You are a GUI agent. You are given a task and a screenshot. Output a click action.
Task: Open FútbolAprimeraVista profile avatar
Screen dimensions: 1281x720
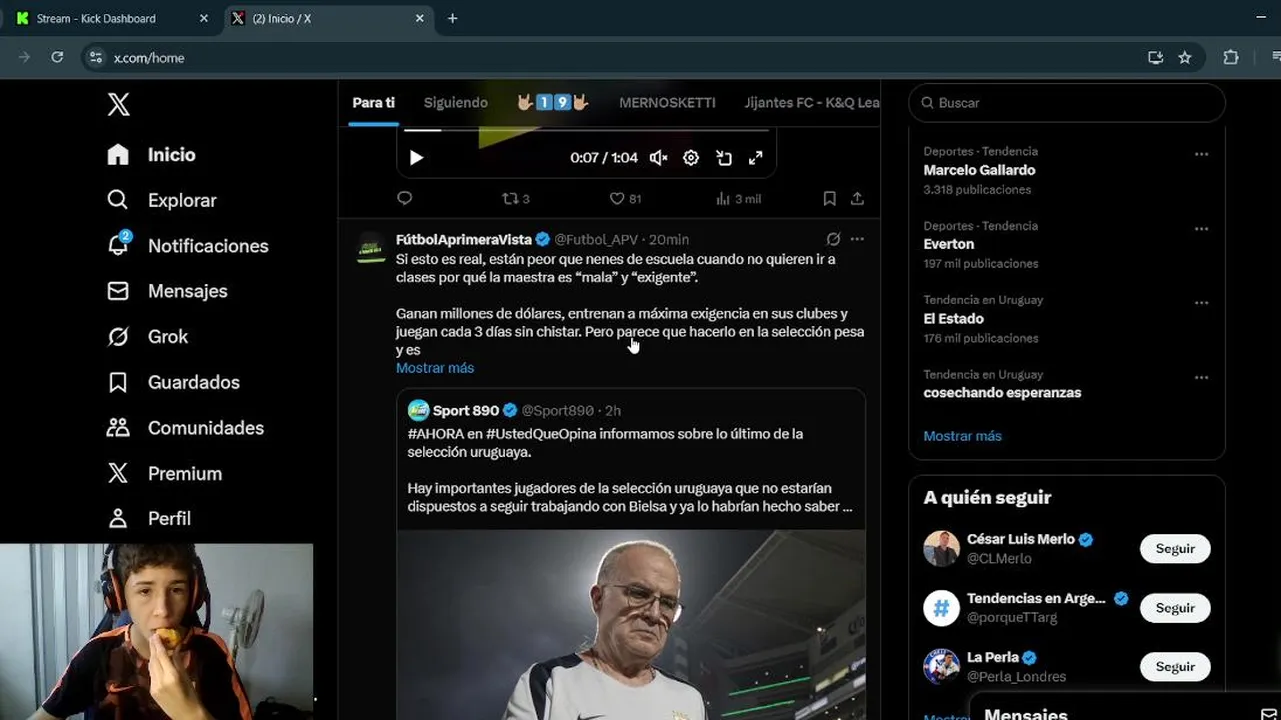coord(371,249)
